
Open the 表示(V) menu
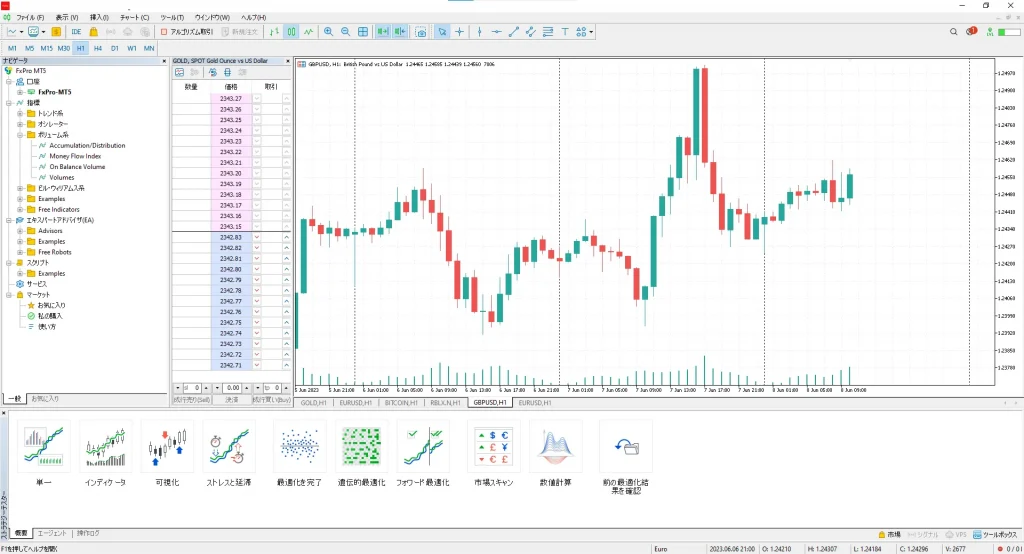coord(67,18)
